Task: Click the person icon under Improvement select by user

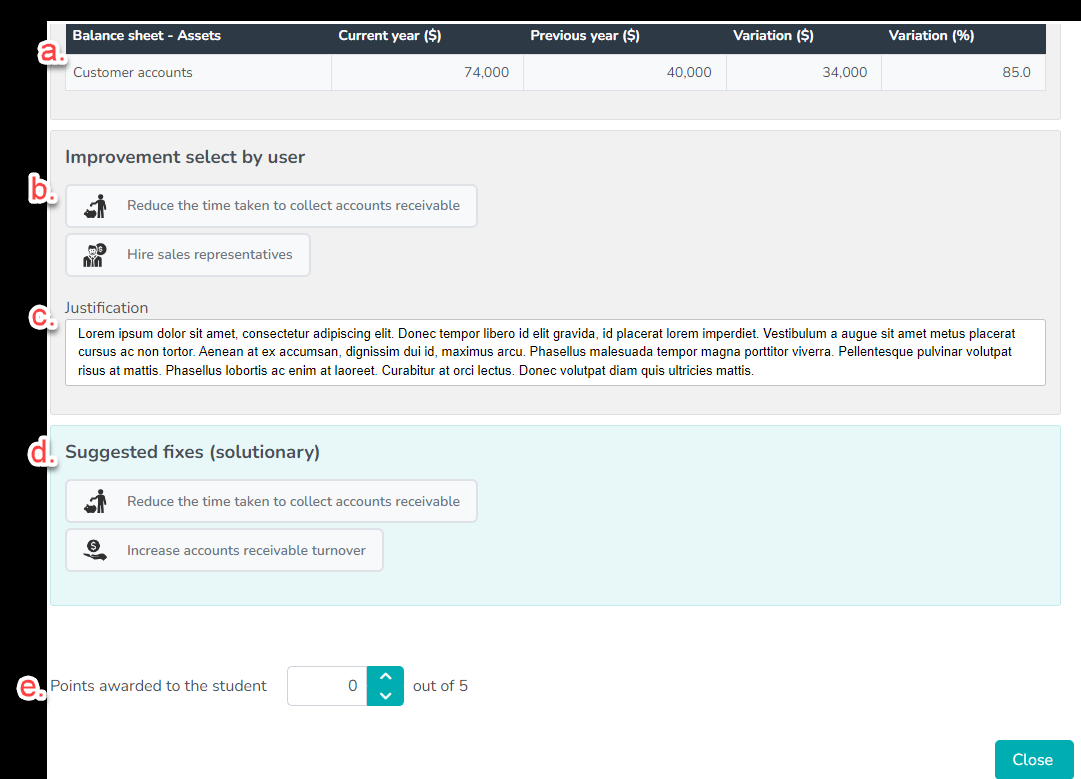Action: [x=95, y=205]
